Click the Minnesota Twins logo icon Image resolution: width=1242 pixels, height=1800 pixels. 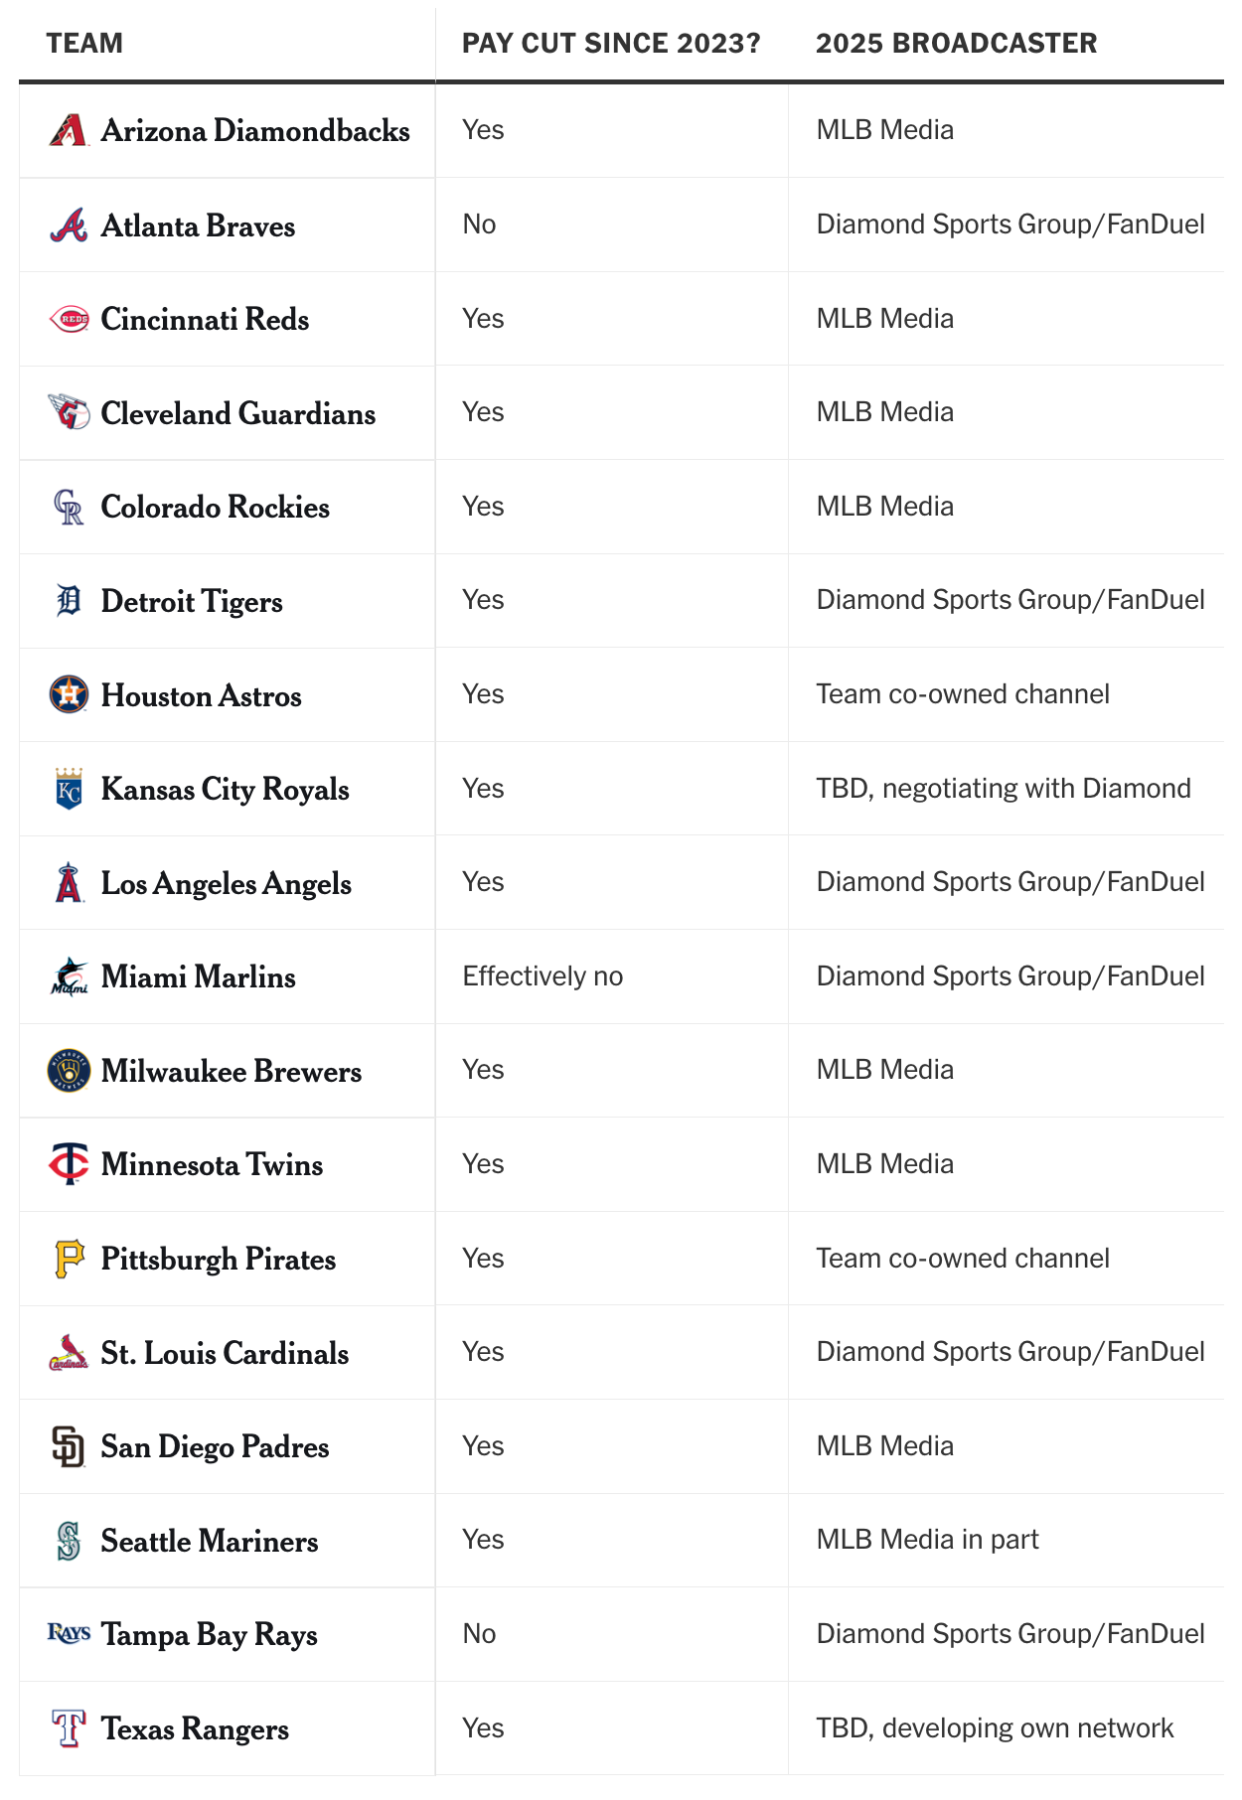(x=68, y=1164)
